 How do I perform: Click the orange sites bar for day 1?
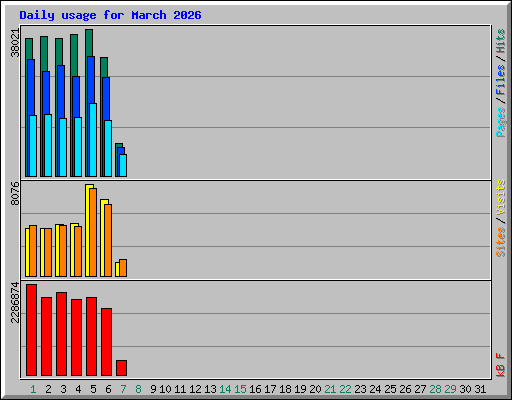(33, 251)
